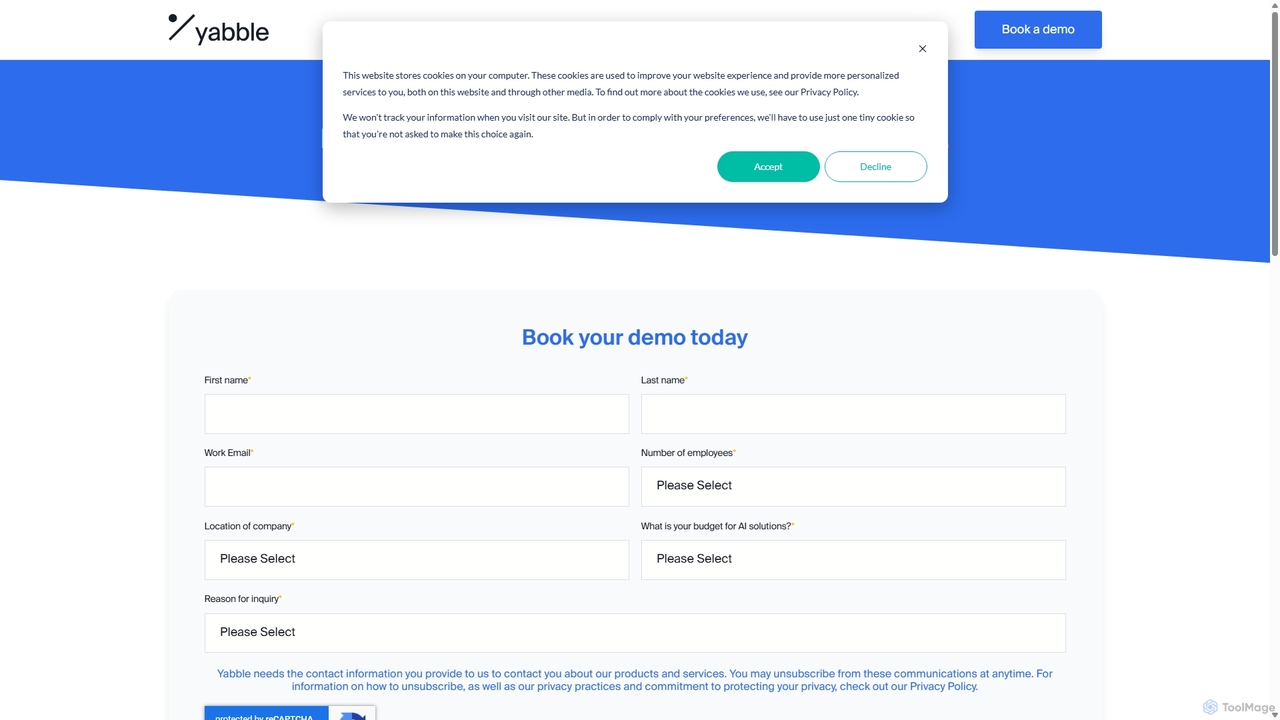Open the Location of company dropdown
The image size is (1280, 720).
click(416, 560)
